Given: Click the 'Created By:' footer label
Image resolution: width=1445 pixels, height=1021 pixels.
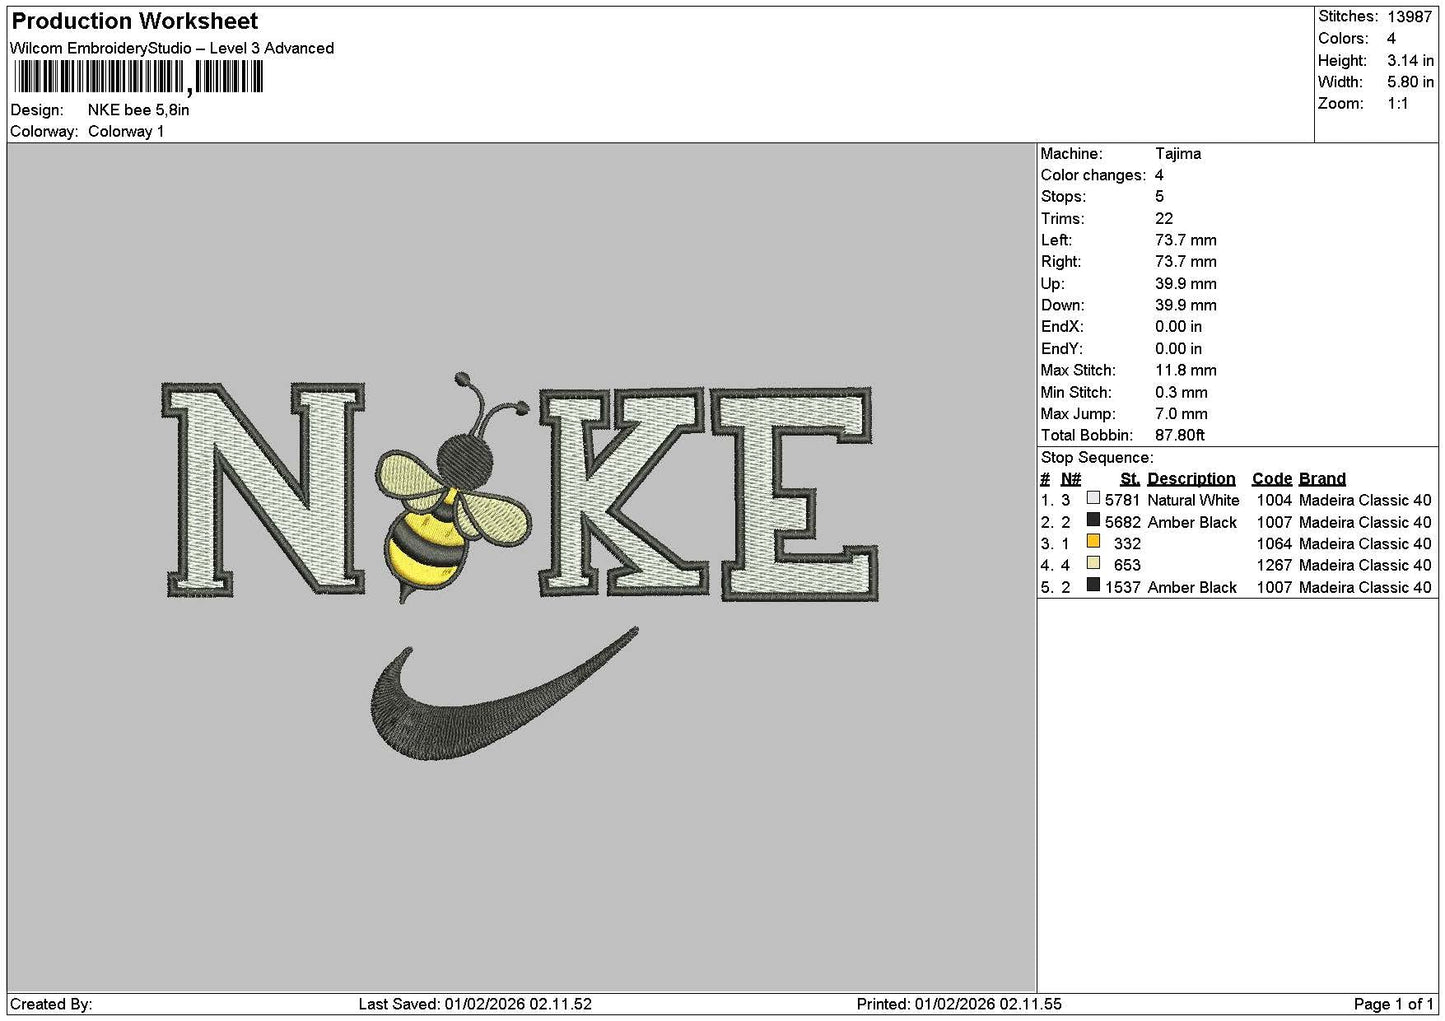Looking at the screenshot, I should coord(51,1004).
